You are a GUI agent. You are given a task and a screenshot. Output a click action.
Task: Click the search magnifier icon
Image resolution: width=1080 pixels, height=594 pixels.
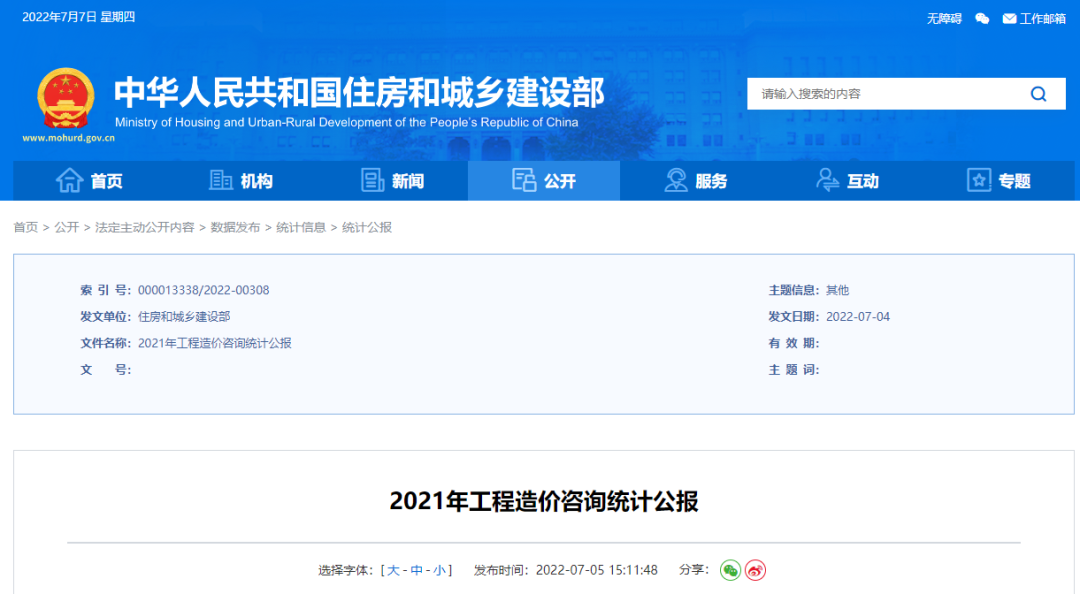(x=1038, y=94)
